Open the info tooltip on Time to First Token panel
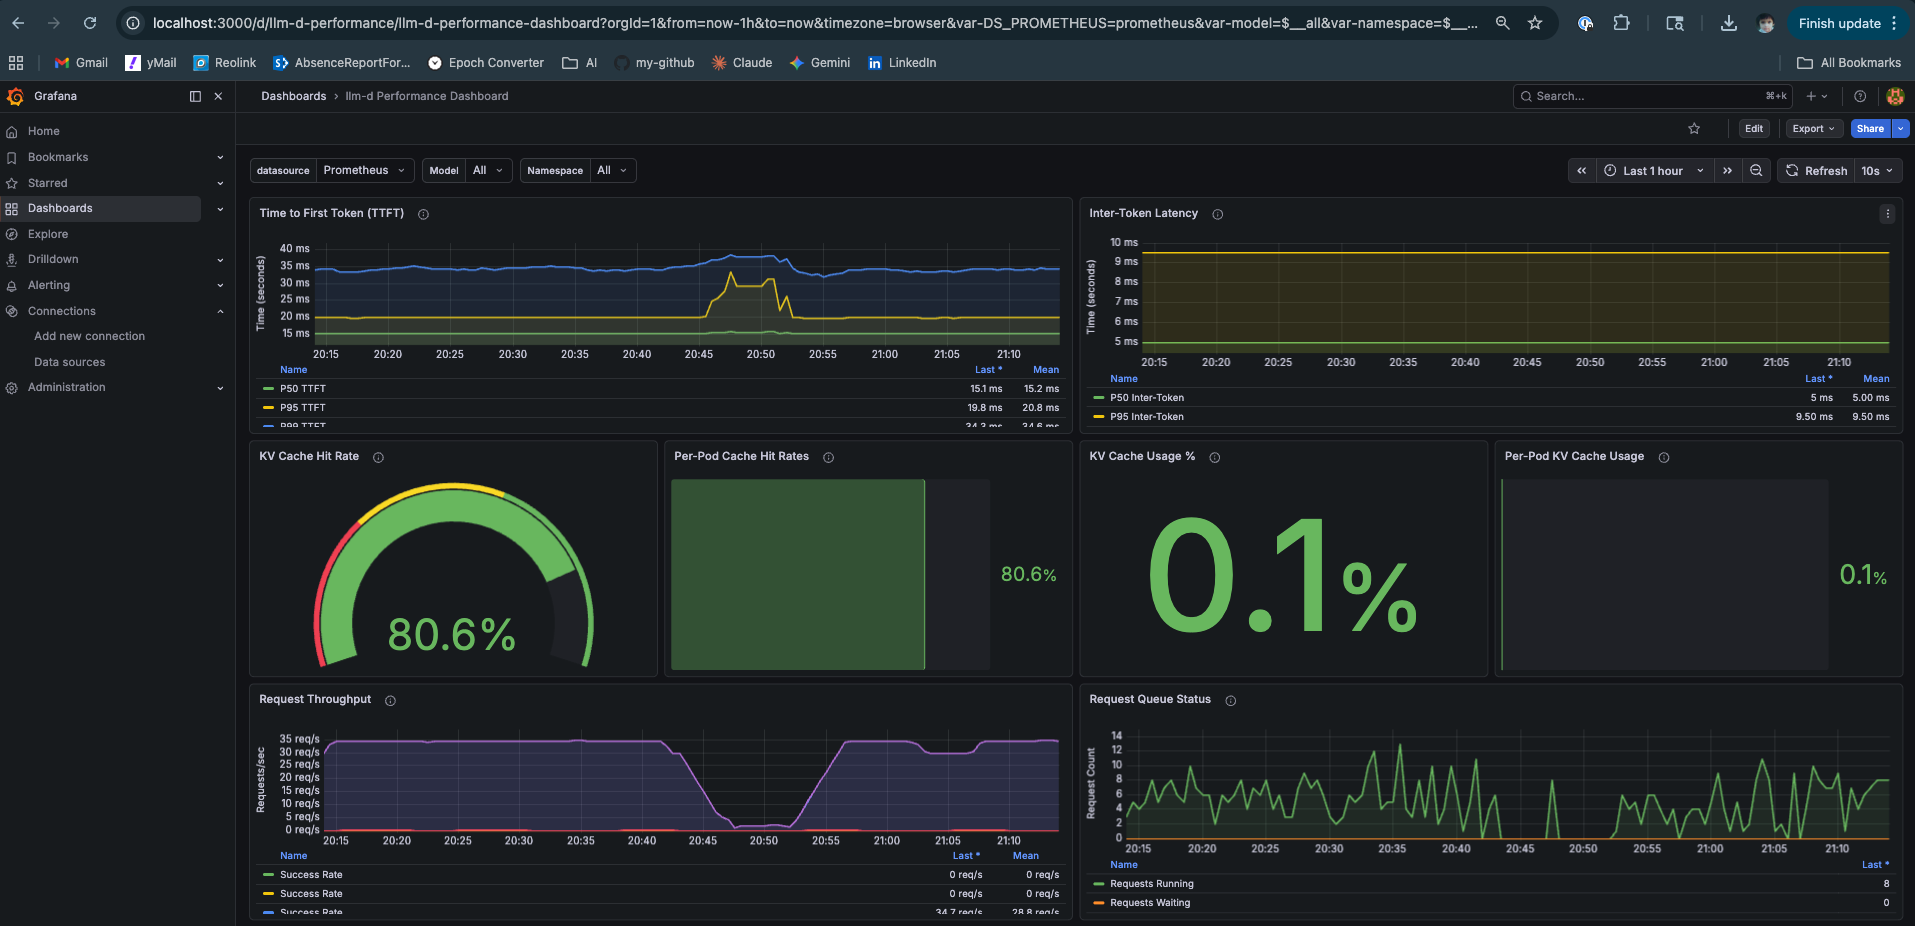The height and width of the screenshot is (926, 1915). point(422,213)
